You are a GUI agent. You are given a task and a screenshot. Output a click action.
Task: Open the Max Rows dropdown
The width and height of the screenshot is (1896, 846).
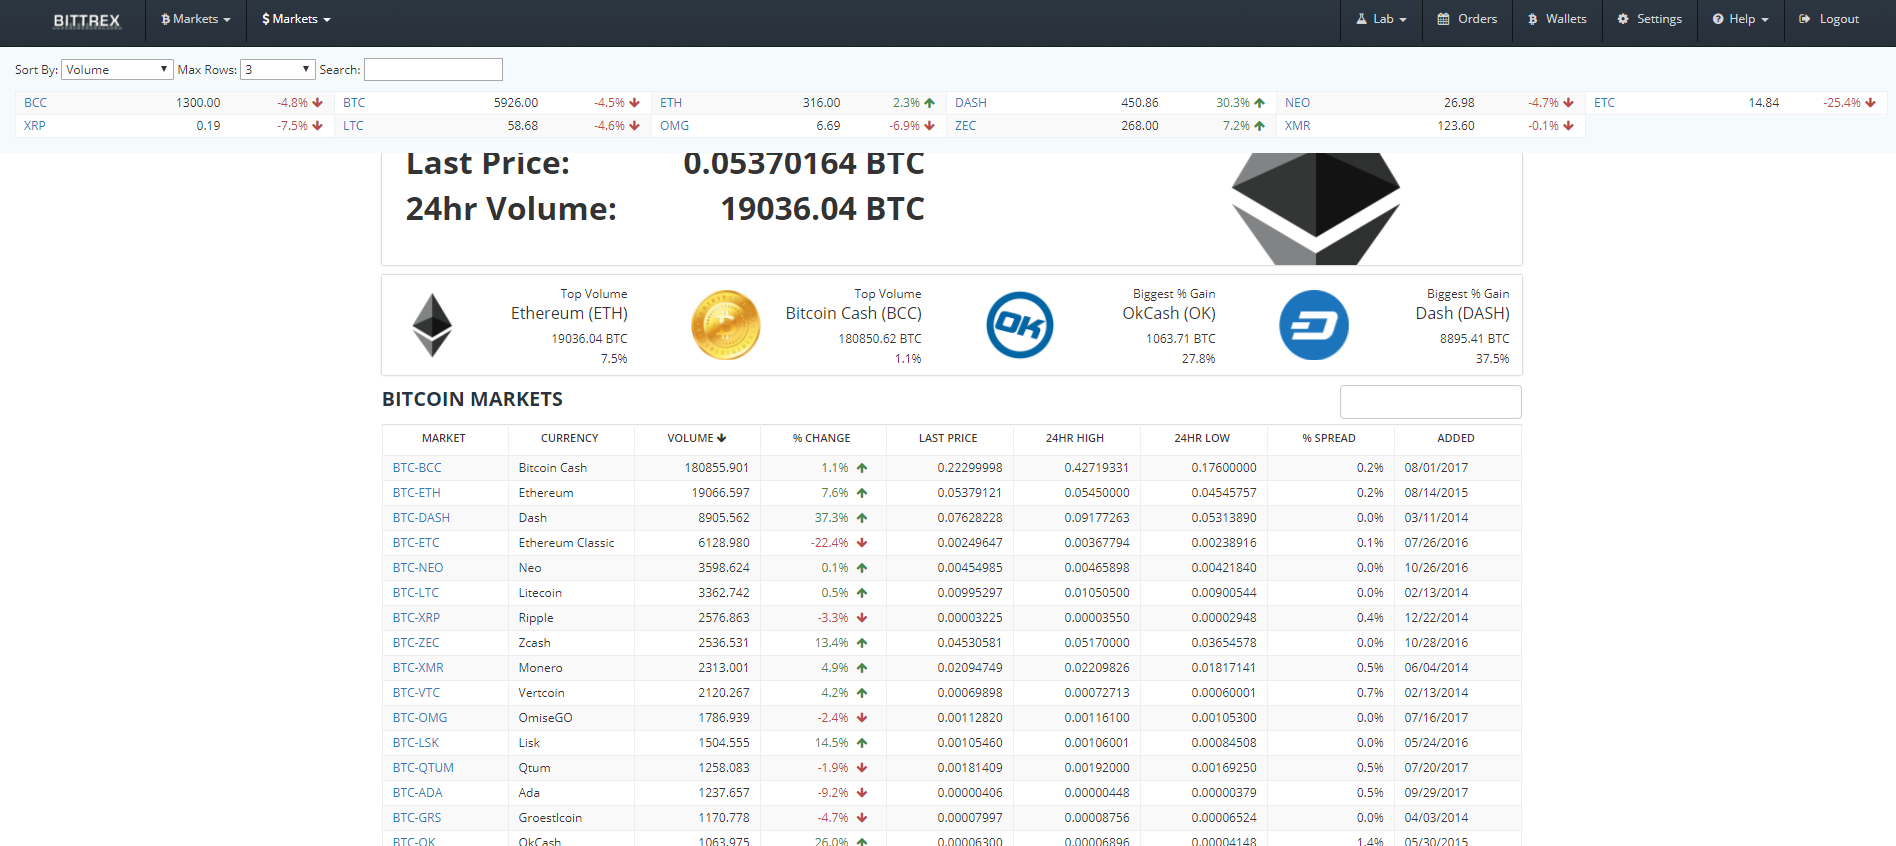[x=278, y=69]
